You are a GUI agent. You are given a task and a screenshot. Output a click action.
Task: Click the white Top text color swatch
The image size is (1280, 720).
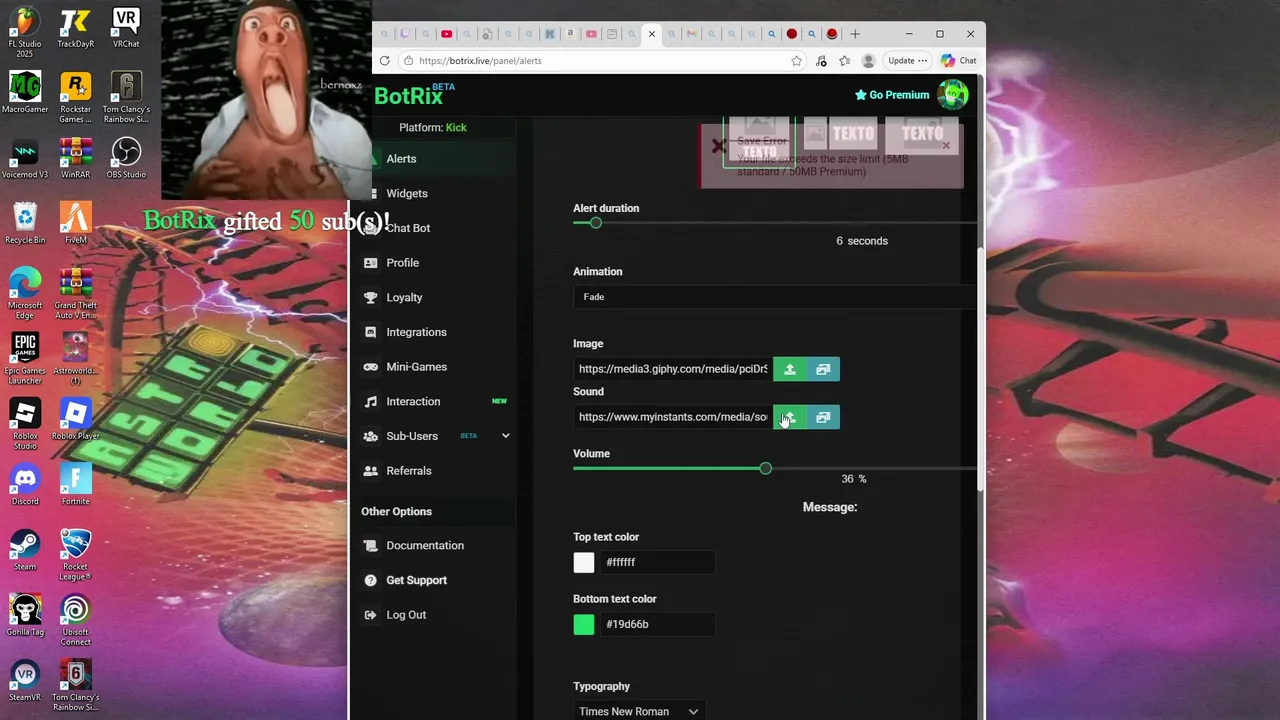[x=584, y=562]
